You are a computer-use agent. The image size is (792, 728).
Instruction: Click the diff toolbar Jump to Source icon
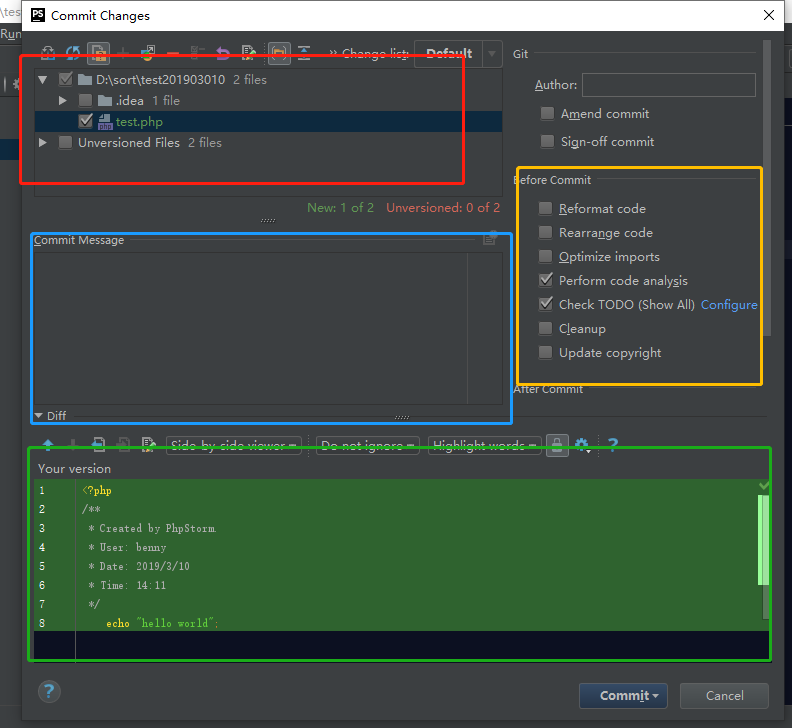click(148, 445)
